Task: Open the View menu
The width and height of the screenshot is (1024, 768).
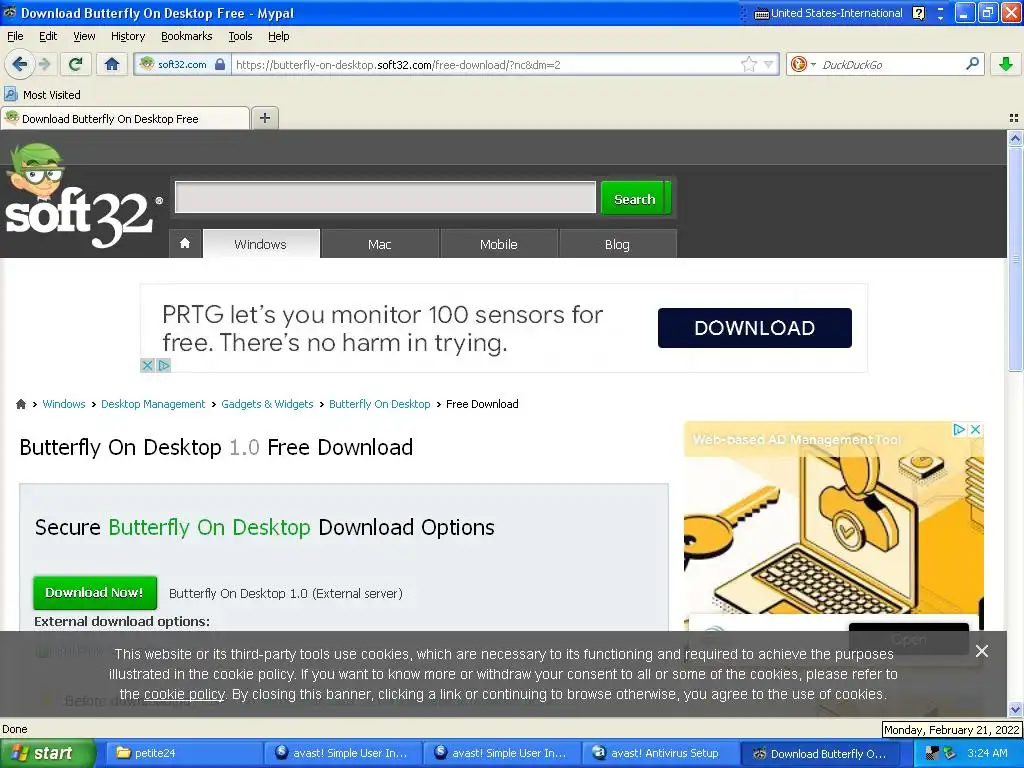Action: [x=84, y=36]
